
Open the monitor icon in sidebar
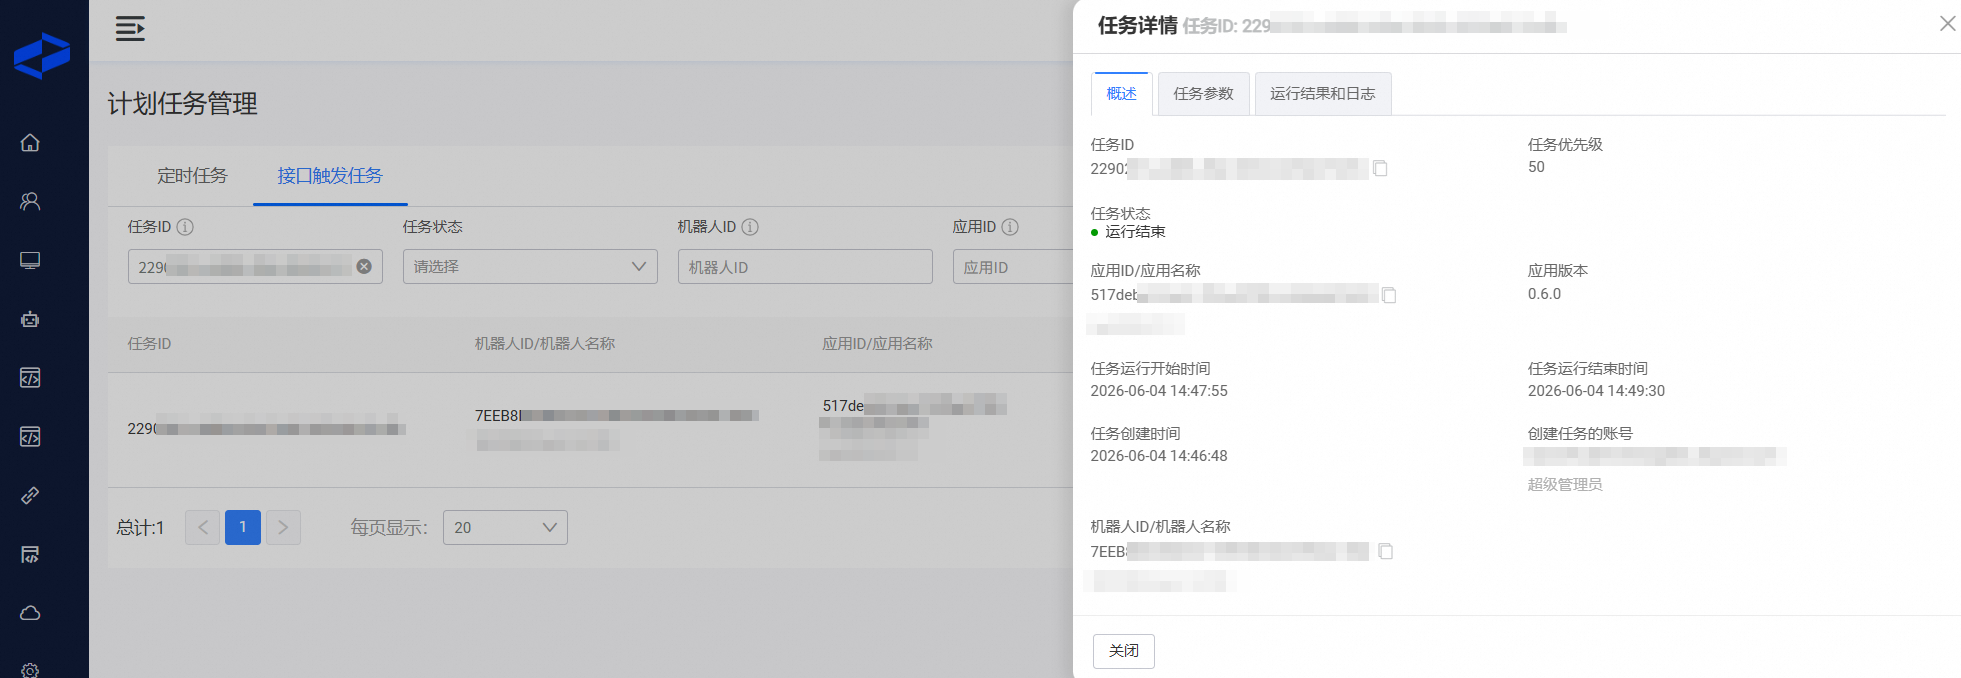tap(30, 261)
